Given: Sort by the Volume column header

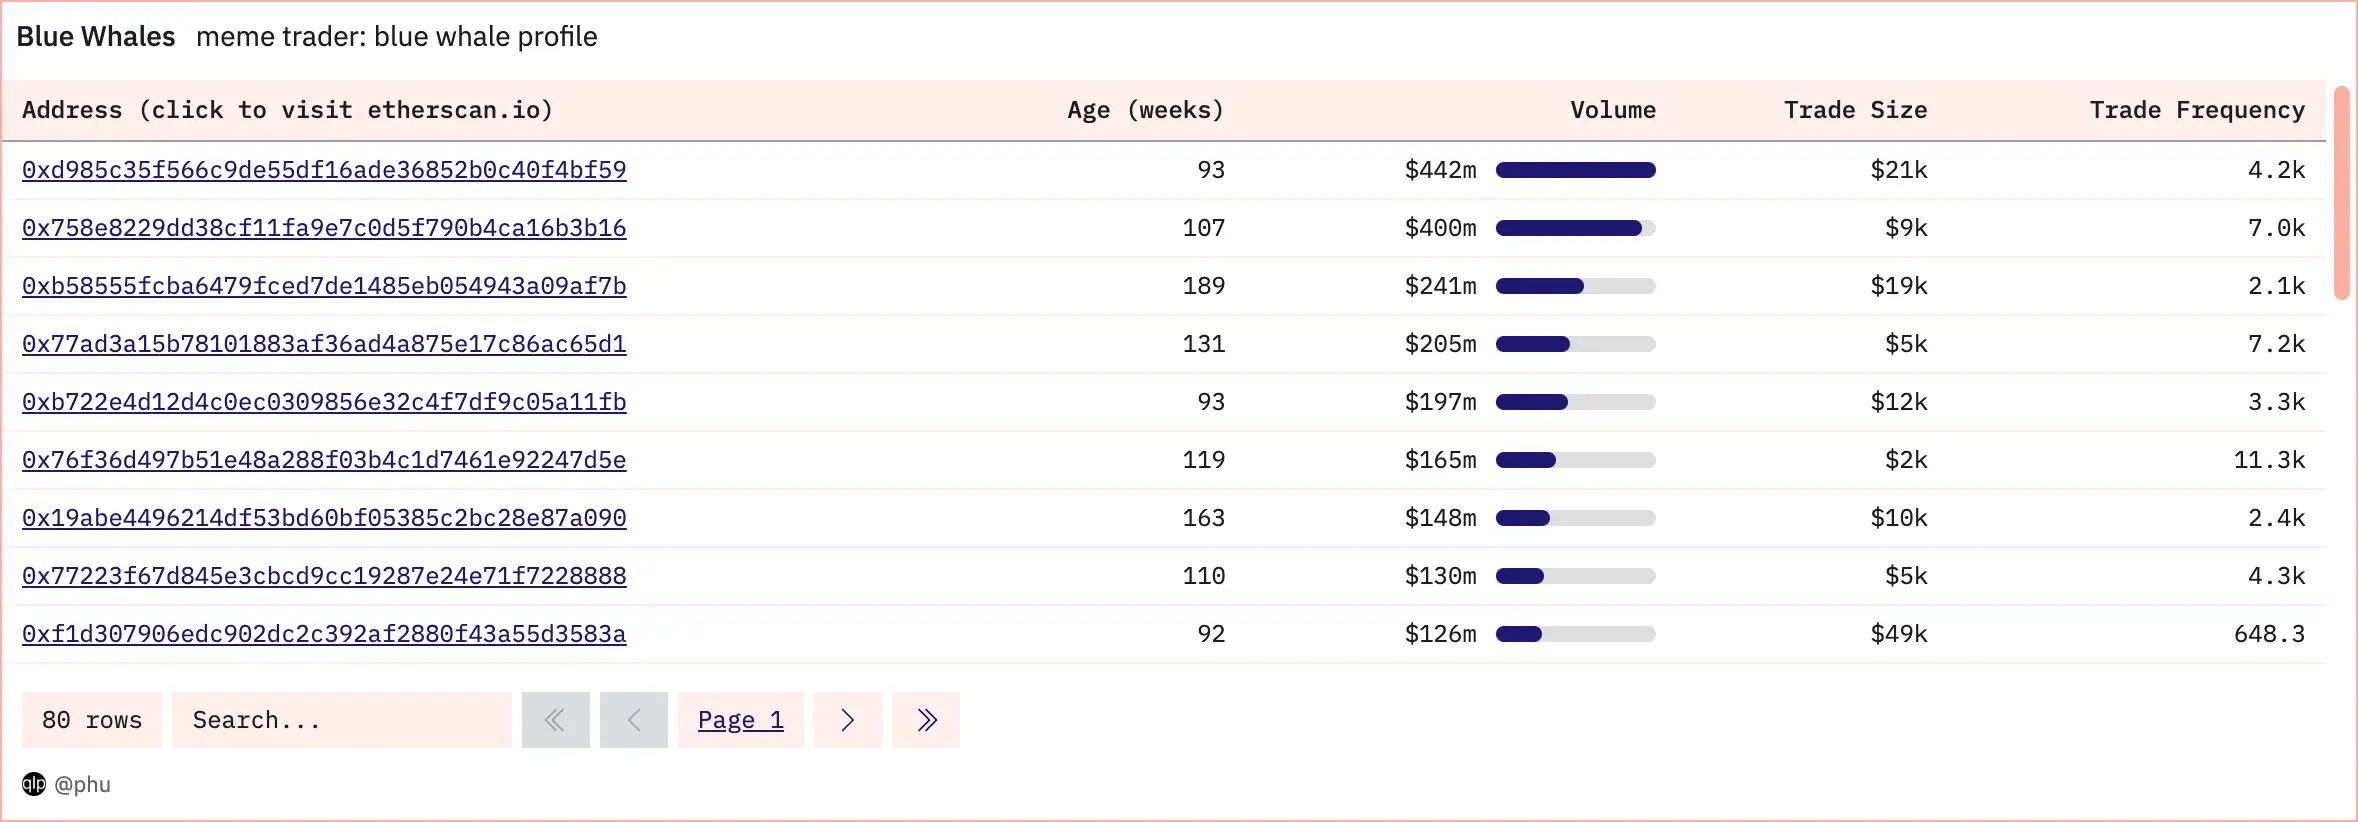Looking at the screenshot, I should pyautogui.click(x=1612, y=110).
